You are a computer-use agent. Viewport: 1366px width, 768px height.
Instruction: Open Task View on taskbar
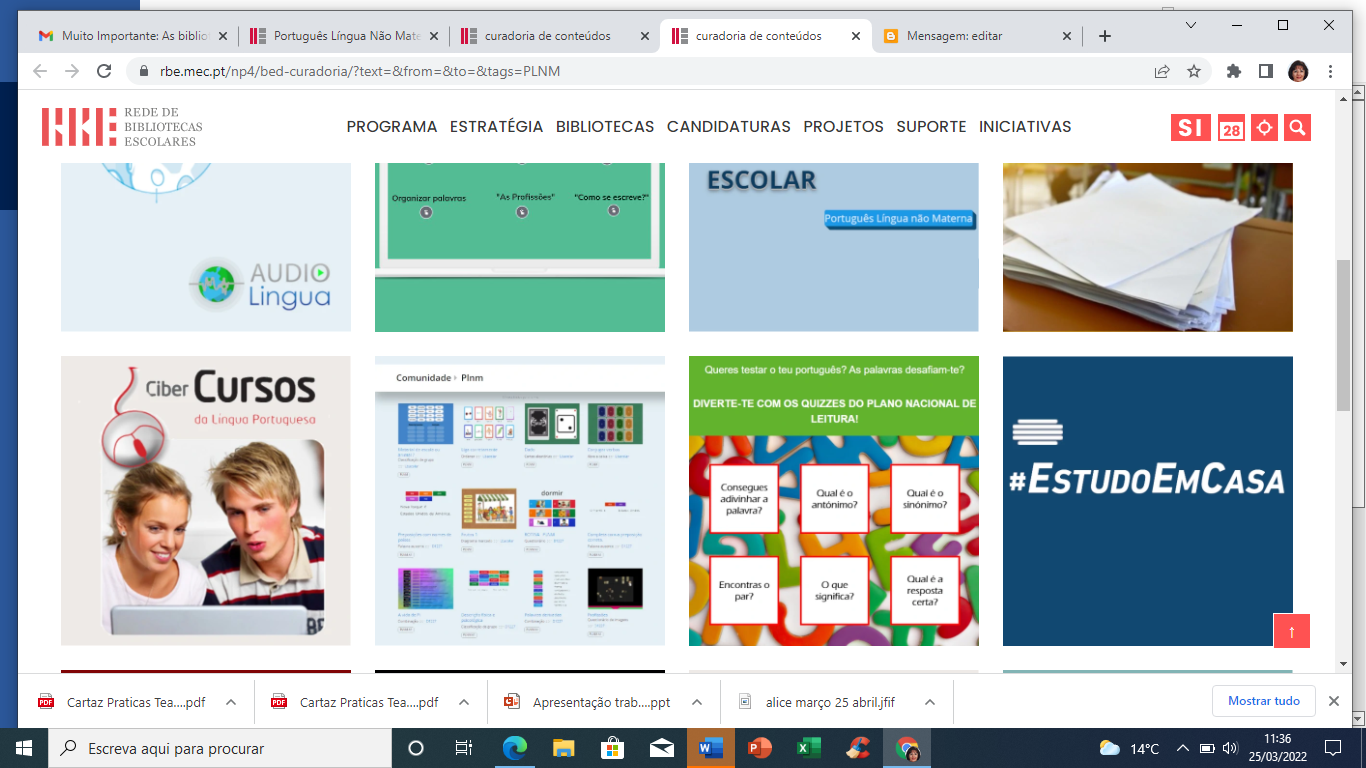(x=464, y=748)
